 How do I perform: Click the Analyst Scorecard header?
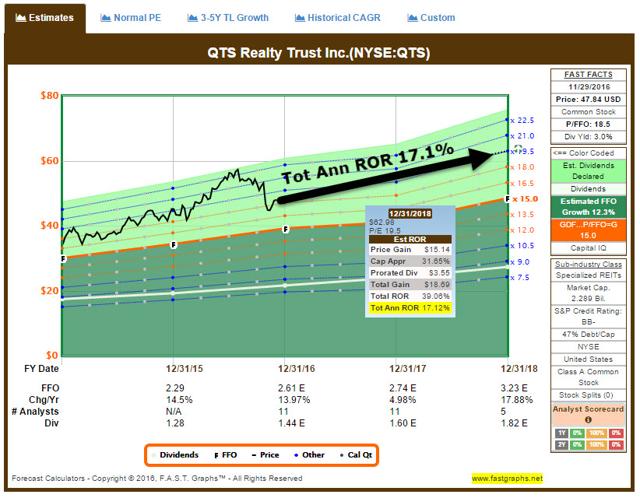[x=588, y=409]
